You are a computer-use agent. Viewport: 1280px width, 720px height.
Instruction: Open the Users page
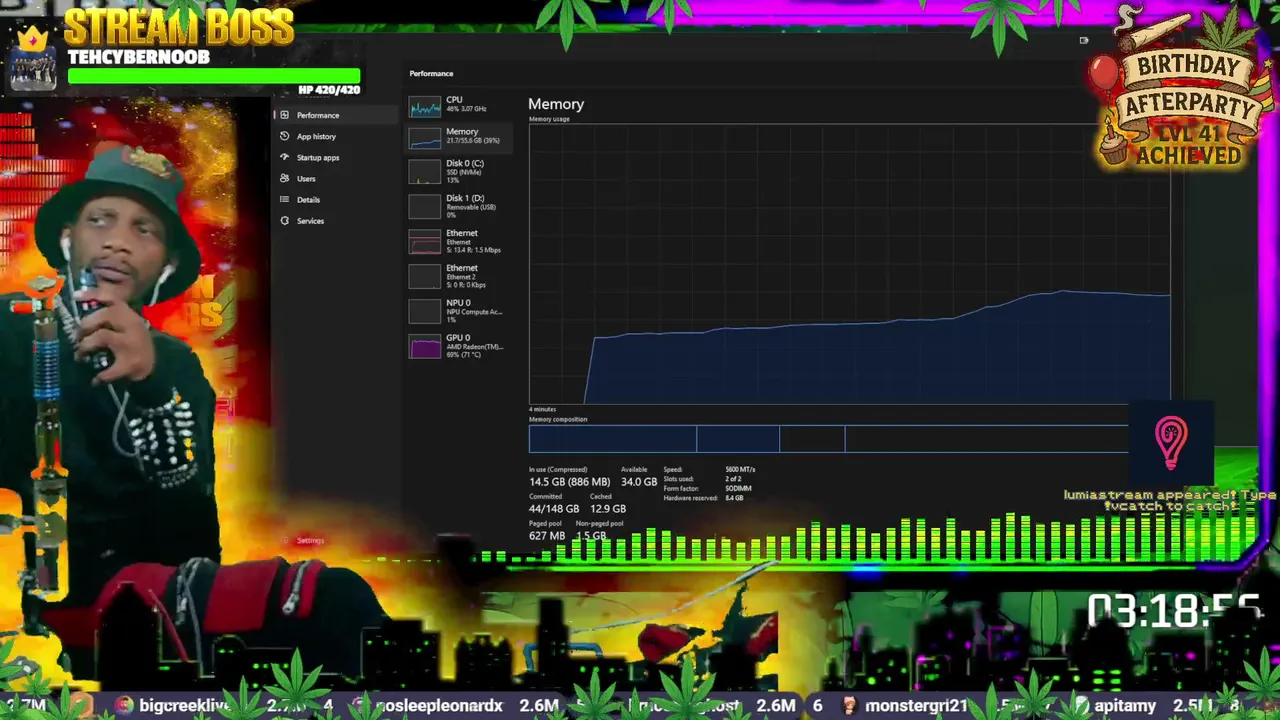(x=306, y=178)
